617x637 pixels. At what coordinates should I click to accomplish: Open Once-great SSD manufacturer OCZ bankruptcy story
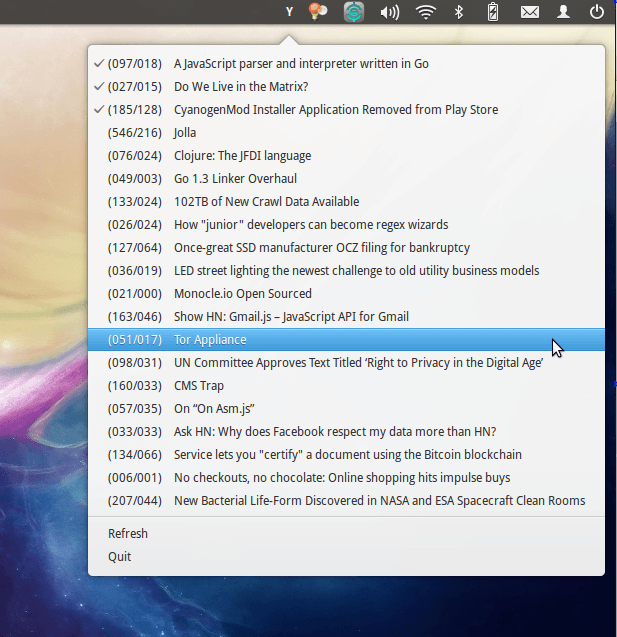click(346, 248)
